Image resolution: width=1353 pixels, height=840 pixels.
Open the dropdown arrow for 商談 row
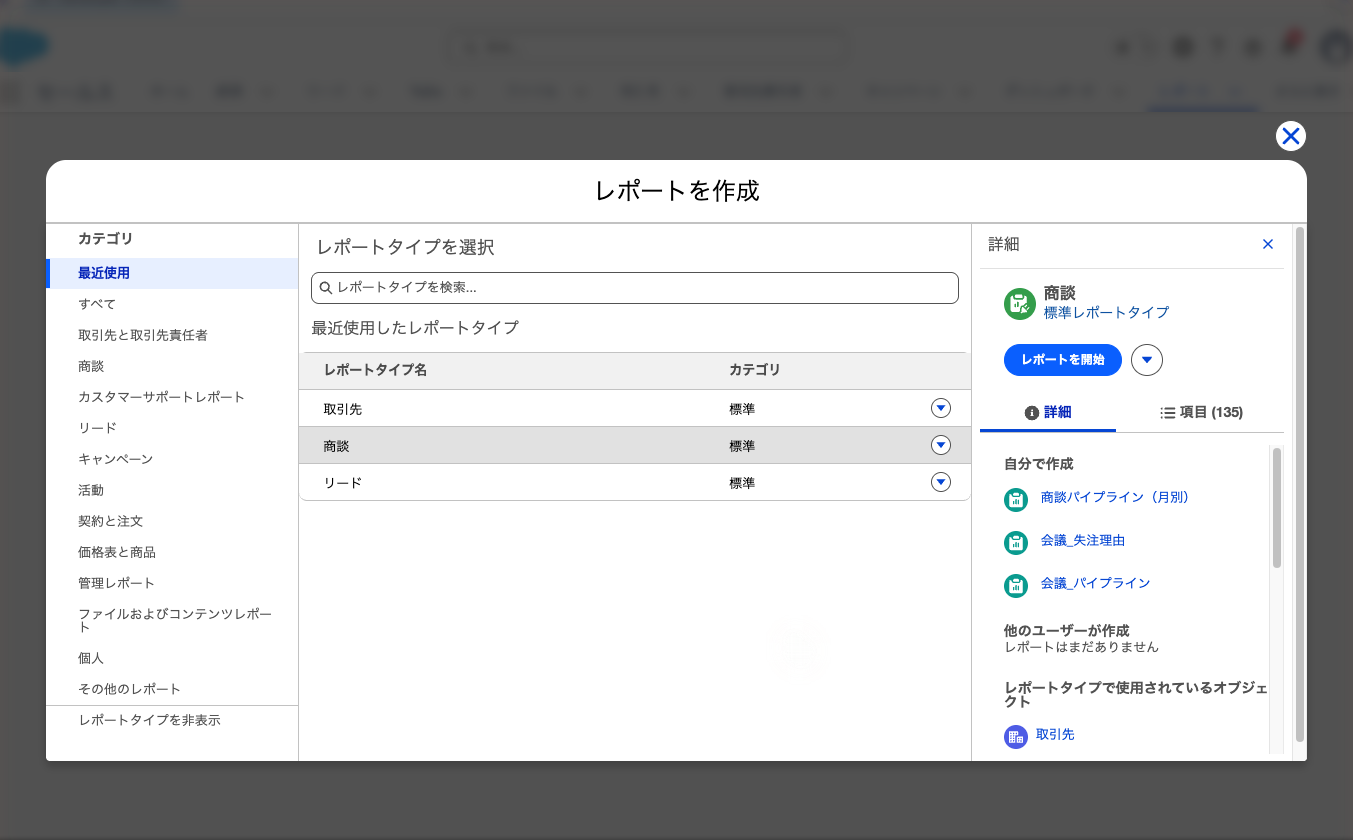pos(941,445)
